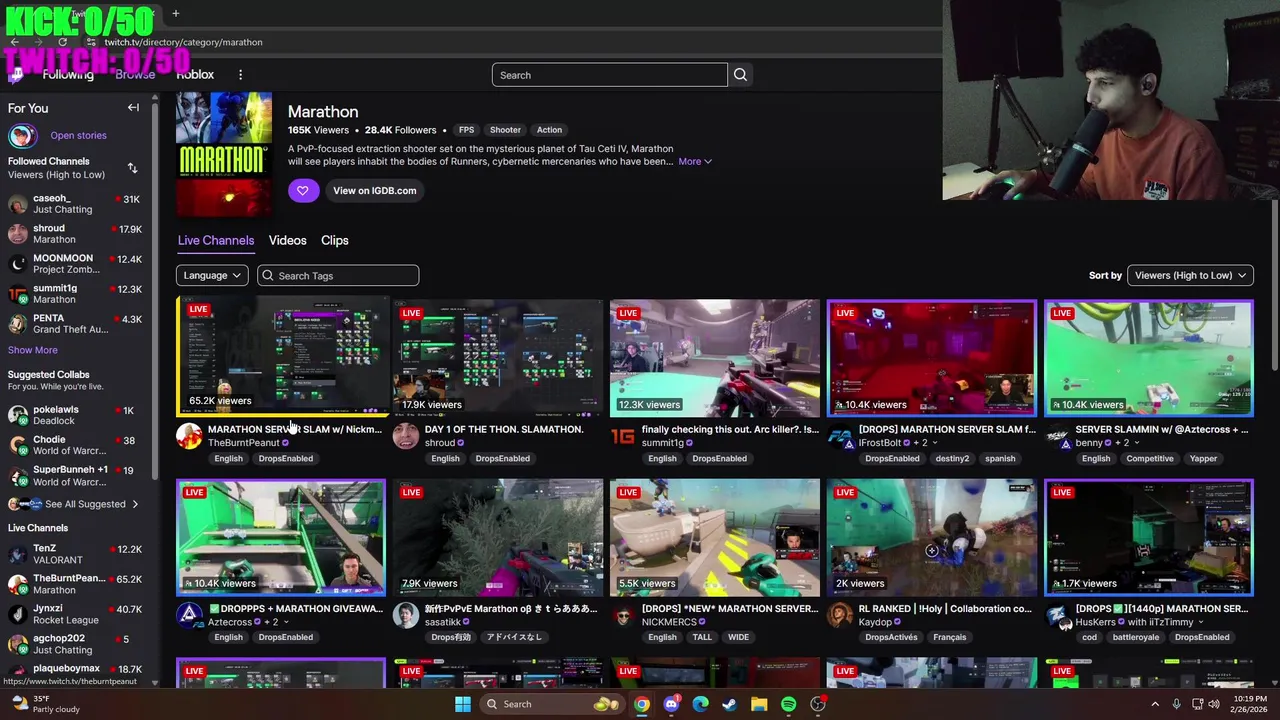Open Kaydop streamer avatar under stream card
Viewport: 1280px width, 720px height.
pyautogui.click(x=840, y=615)
